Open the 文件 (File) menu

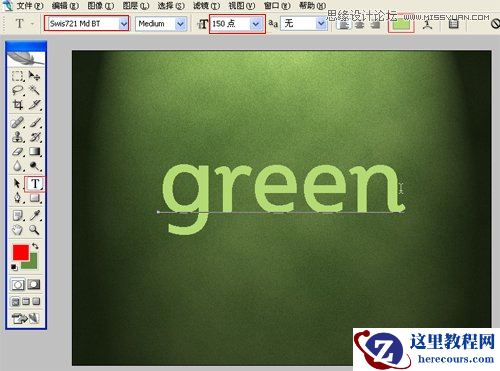click(30, 5)
